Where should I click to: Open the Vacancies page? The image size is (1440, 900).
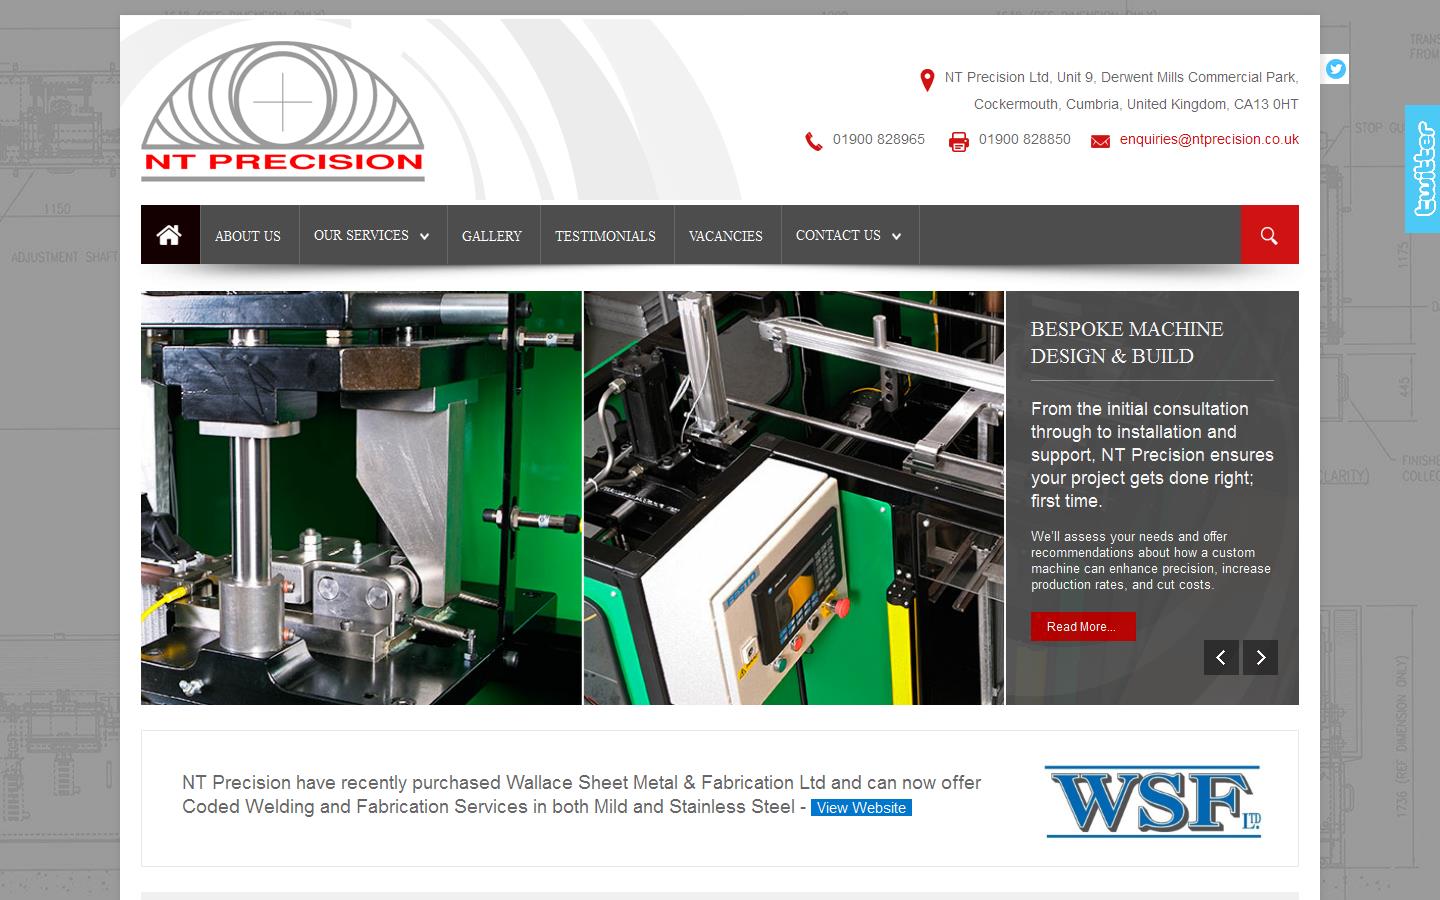pos(726,235)
